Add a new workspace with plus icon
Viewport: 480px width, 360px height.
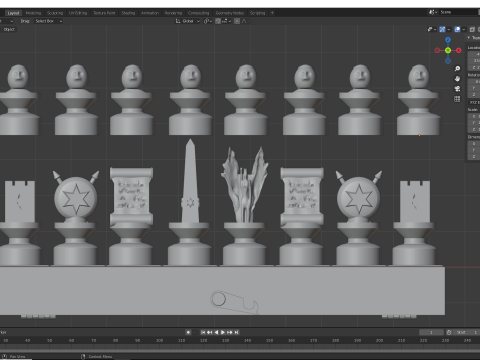[272, 13]
